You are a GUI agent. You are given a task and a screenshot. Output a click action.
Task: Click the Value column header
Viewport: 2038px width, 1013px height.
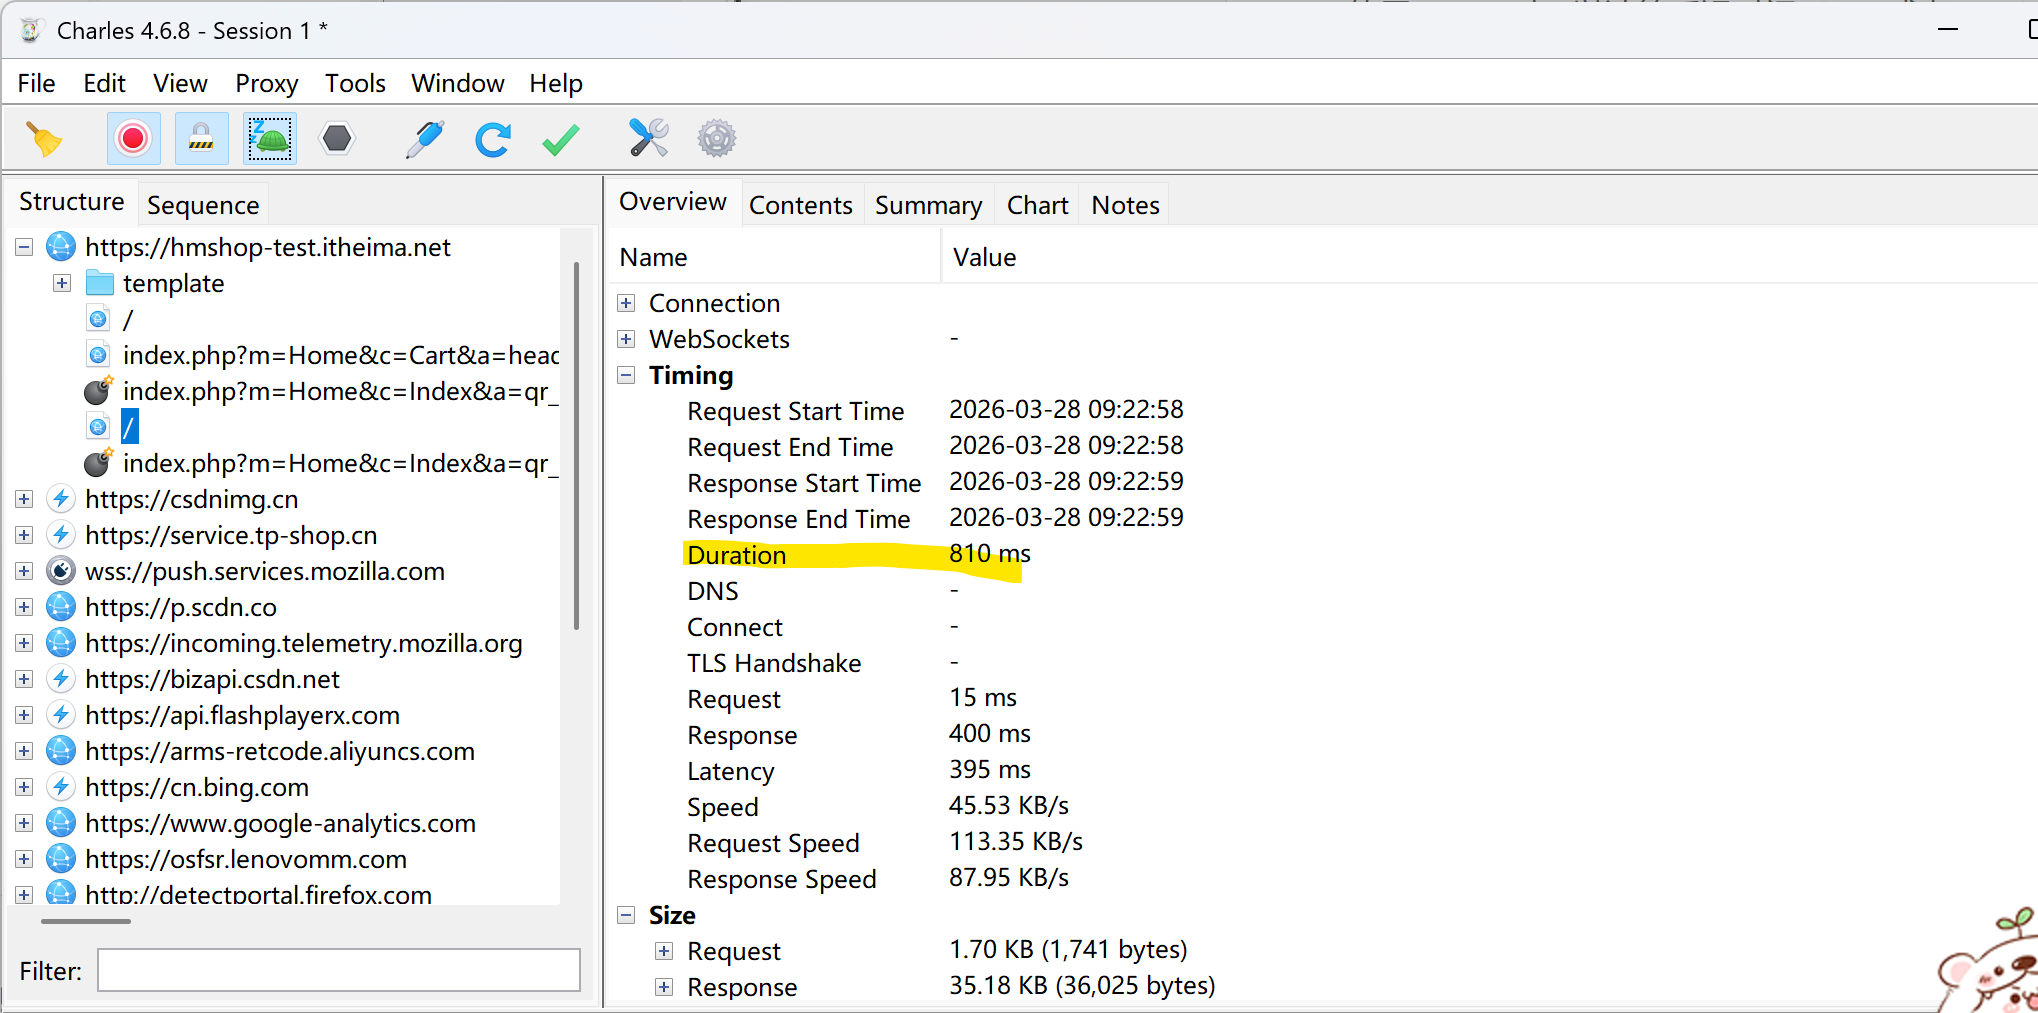(x=1490, y=257)
